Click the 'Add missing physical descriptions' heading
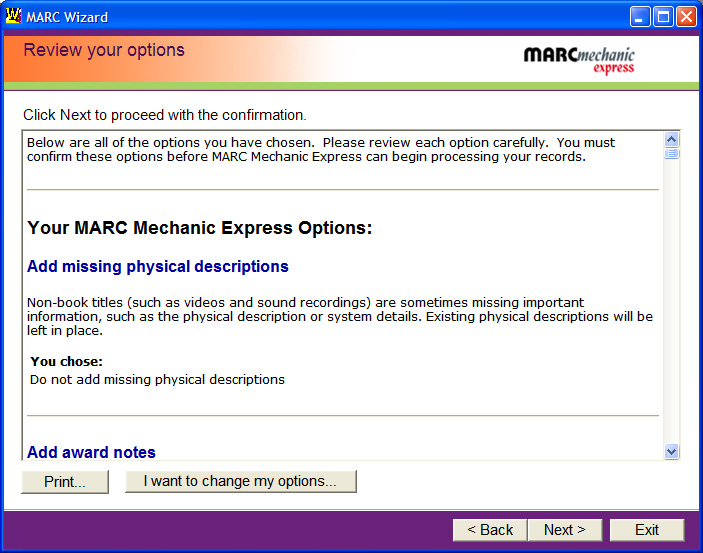Viewport: 703px width, 553px height. (x=158, y=266)
